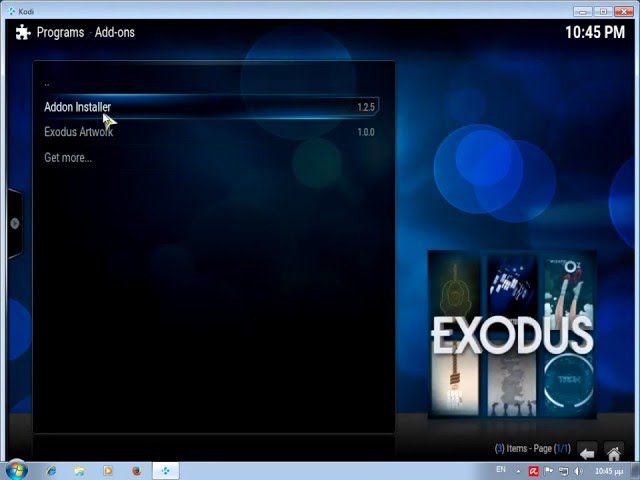The width and height of the screenshot is (640, 480).
Task: Open the Addon Installer program add-on
Action: [211, 107]
